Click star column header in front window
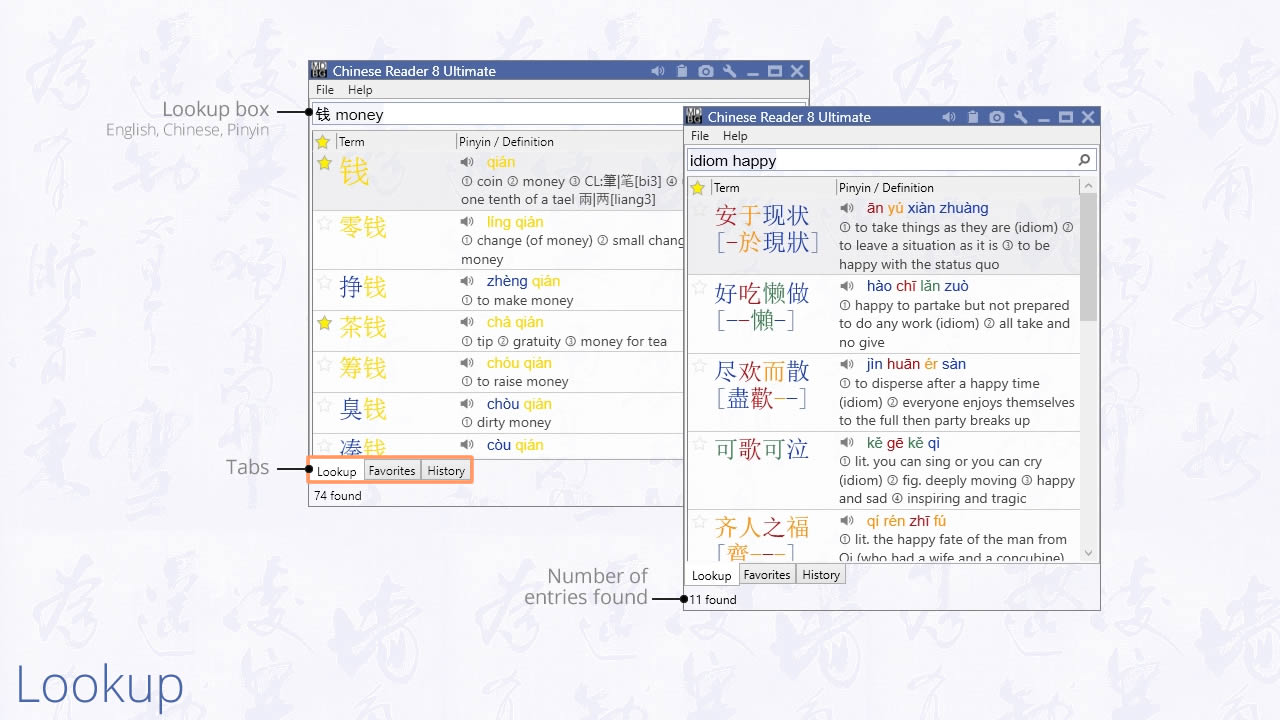The height and width of the screenshot is (720, 1280). pyautogui.click(x=698, y=187)
